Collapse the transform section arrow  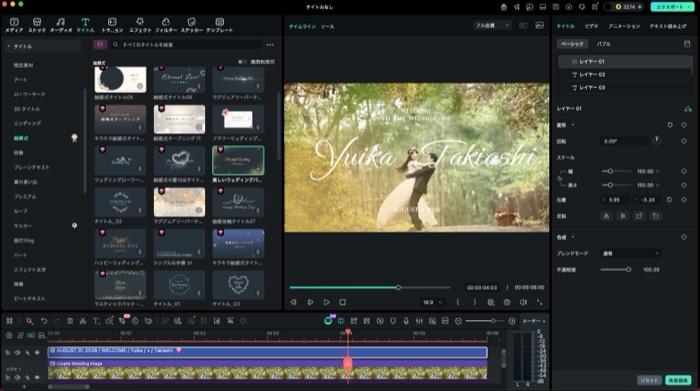(x=573, y=125)
